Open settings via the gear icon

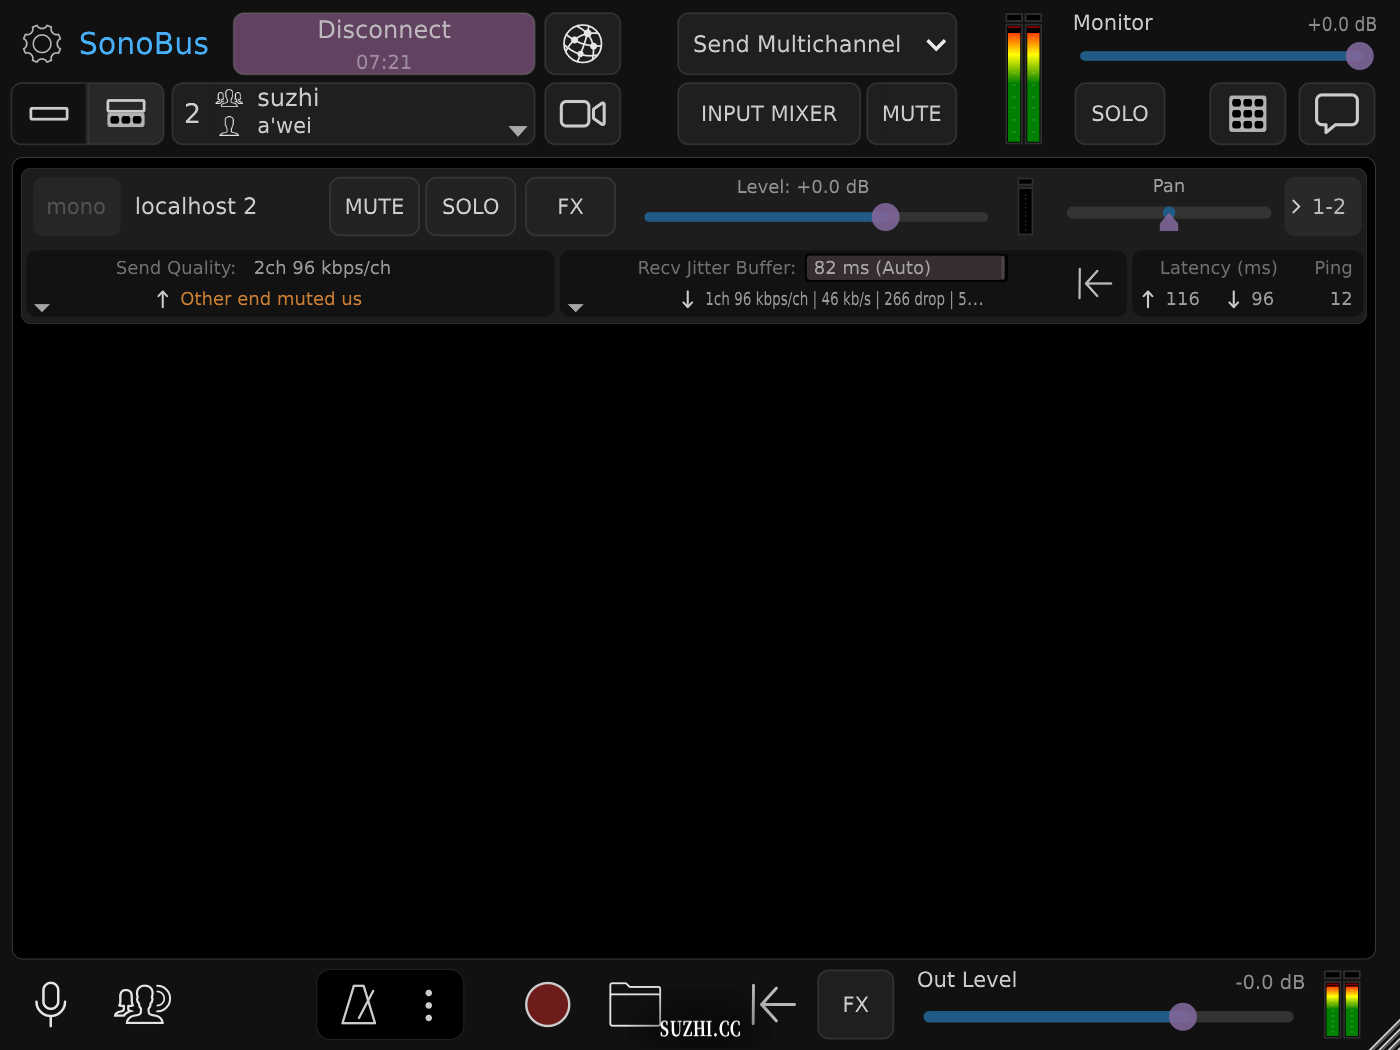pyautogui.click(x=42, y=44)
